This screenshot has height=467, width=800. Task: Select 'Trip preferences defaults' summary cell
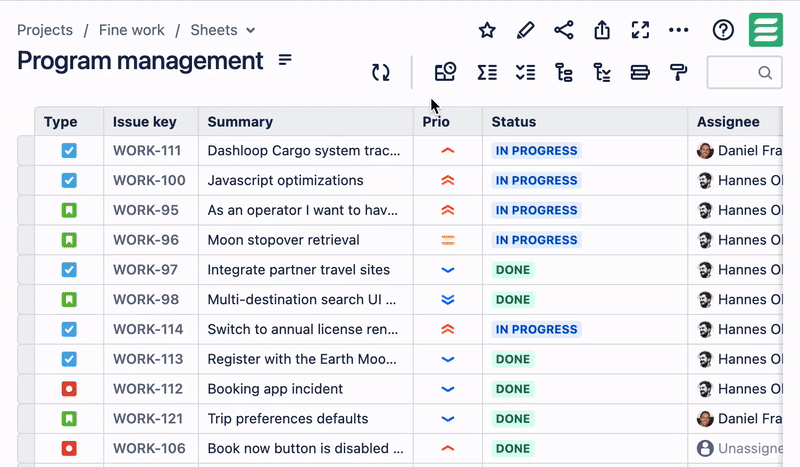306,419
